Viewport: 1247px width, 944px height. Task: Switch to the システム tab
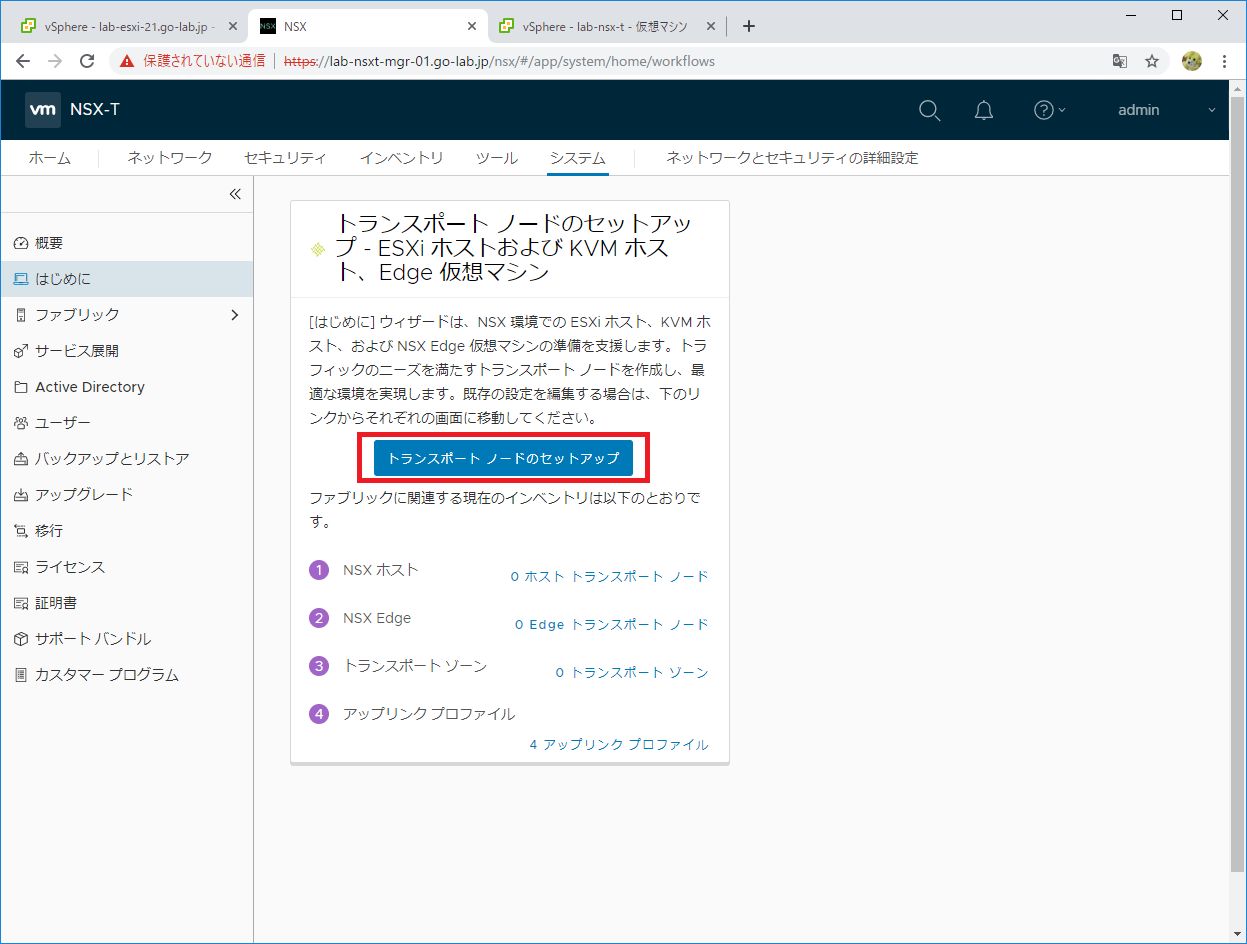[x=577, y=158]
